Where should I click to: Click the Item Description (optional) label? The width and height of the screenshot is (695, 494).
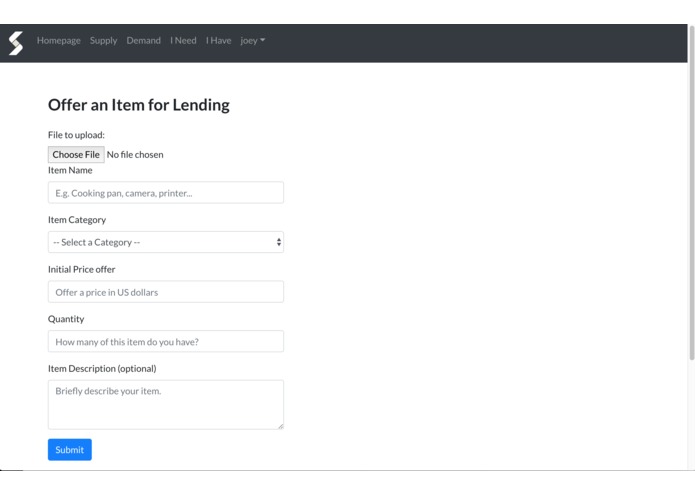click(102, 369)
